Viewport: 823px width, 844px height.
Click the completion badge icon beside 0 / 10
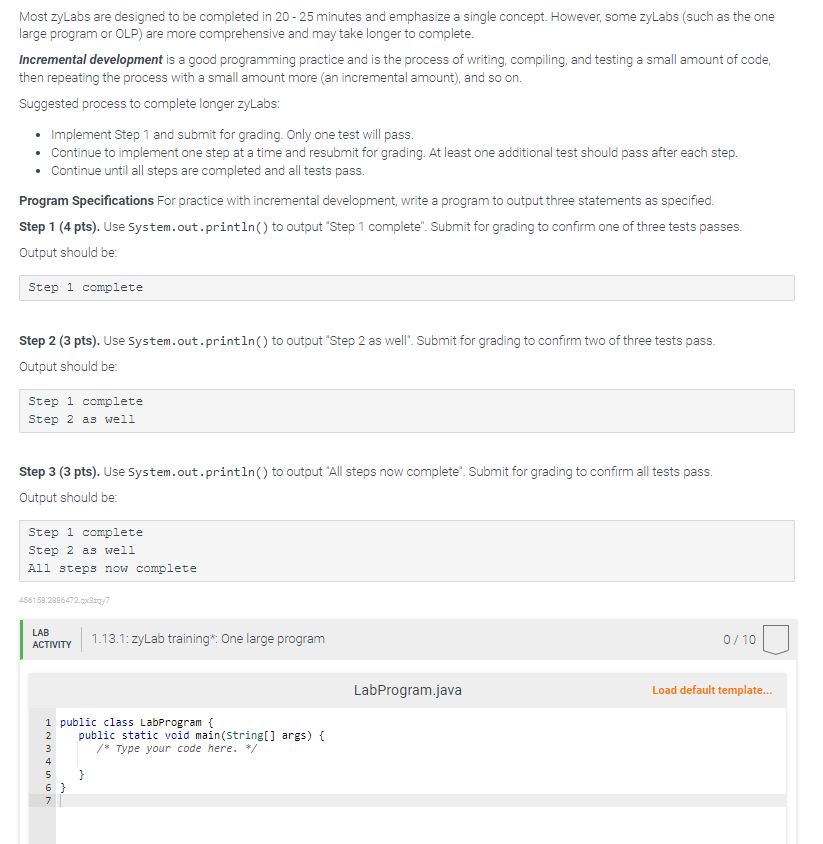(776, 639)
